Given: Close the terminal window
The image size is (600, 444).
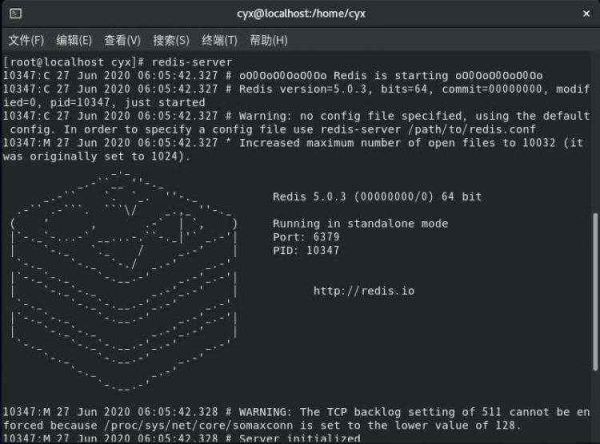Looking at the screenshot, I should (x=586, y=14).
